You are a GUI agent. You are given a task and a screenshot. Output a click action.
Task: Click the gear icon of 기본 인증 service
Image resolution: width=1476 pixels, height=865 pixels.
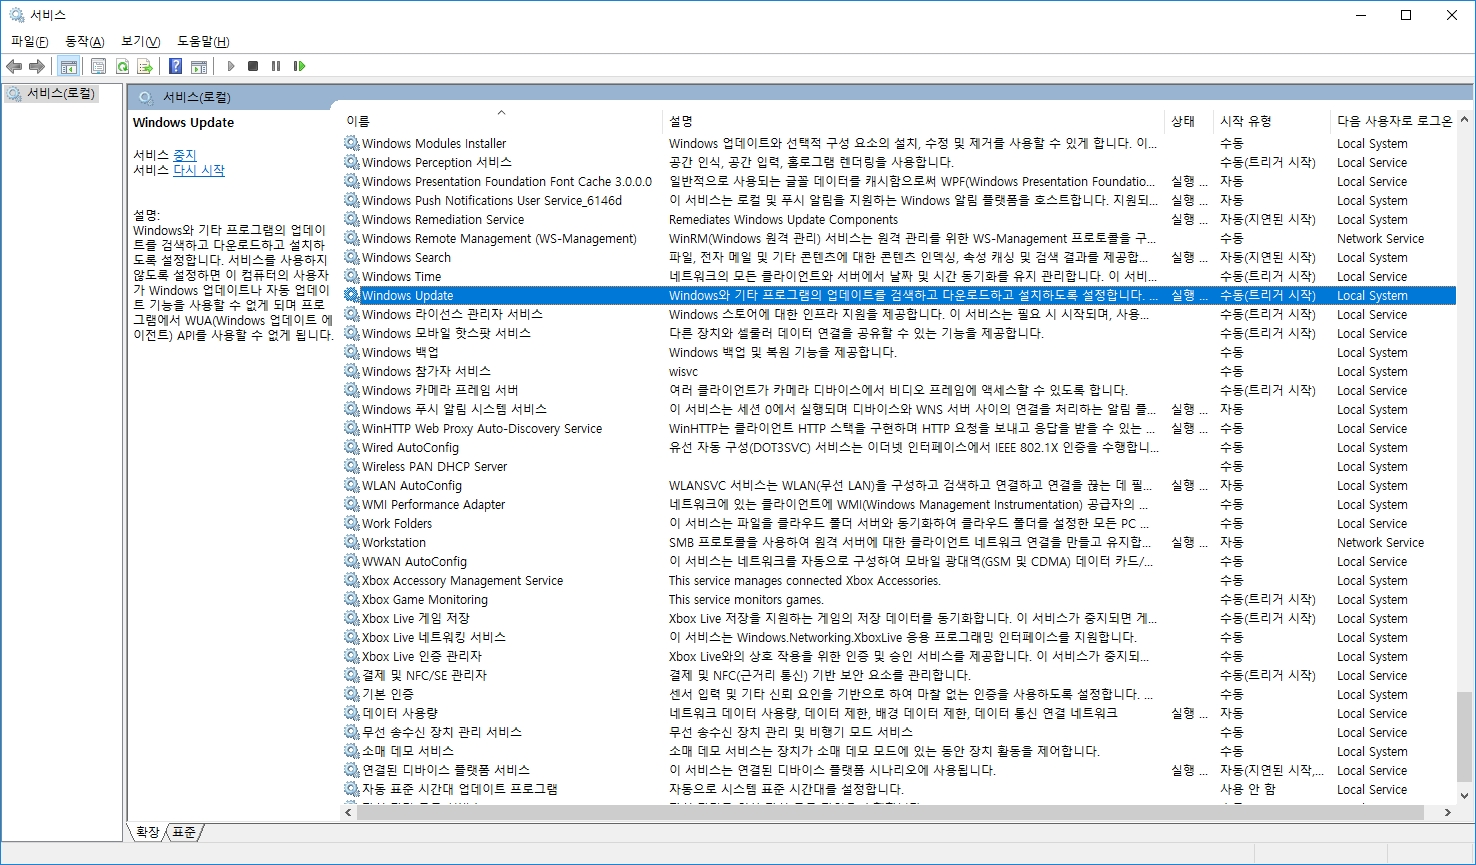tap(352, 694)
